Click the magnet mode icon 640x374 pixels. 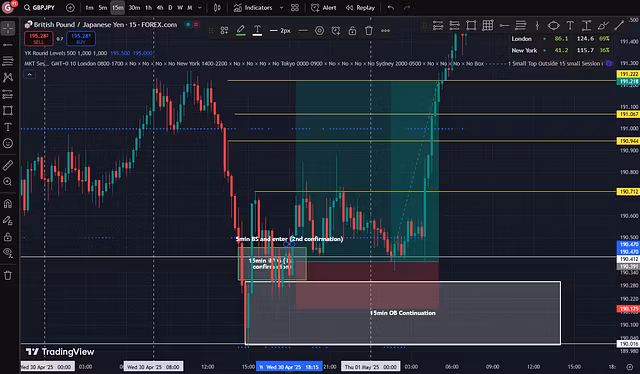coord(8,203)
